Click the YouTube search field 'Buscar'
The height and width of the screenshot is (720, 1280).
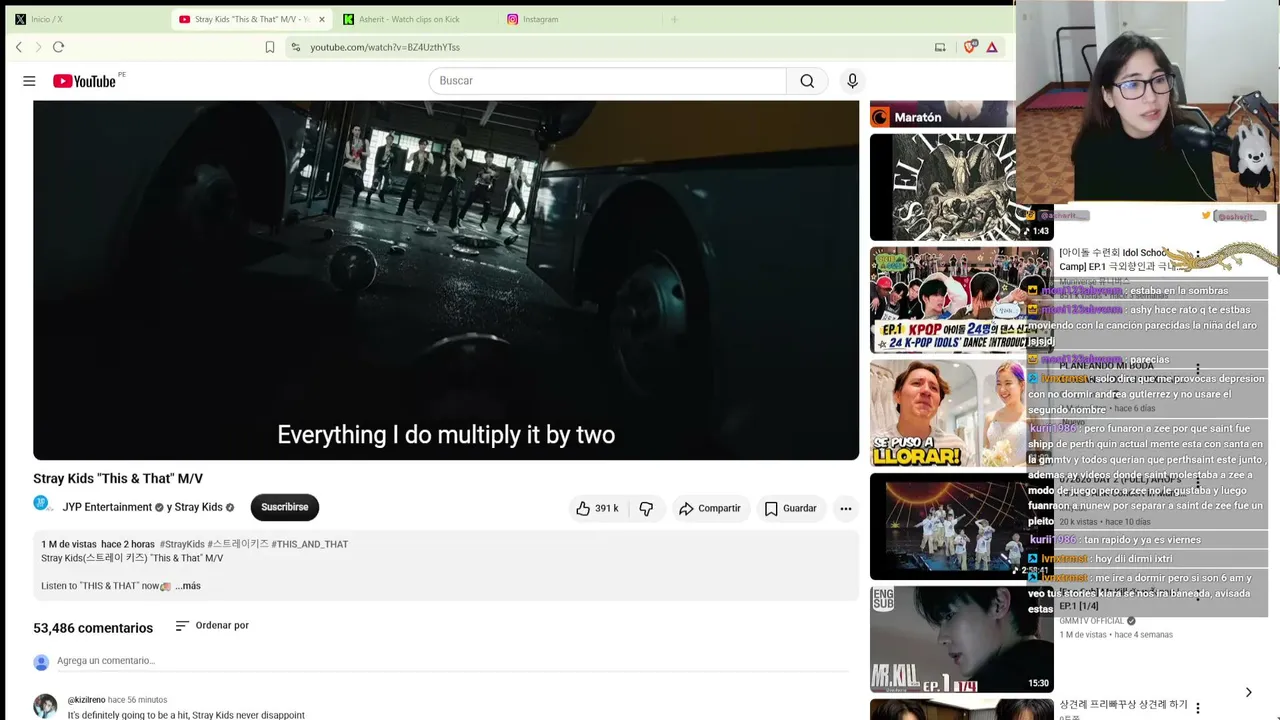(x=608, y=81)
